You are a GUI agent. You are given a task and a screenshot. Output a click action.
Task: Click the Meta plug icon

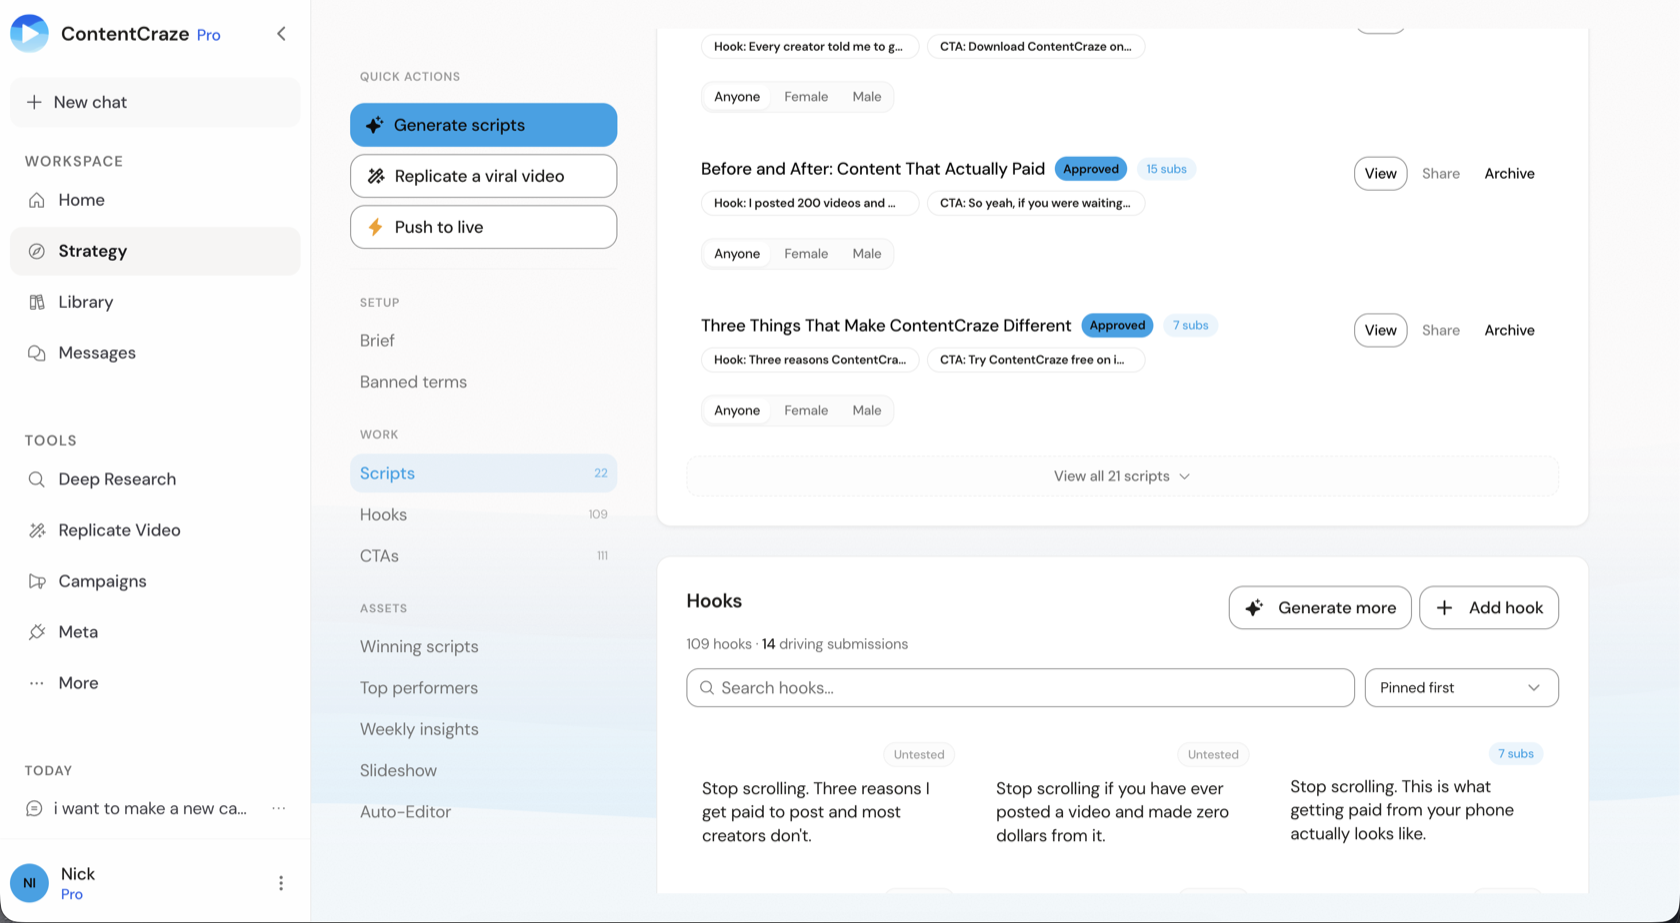37,632
